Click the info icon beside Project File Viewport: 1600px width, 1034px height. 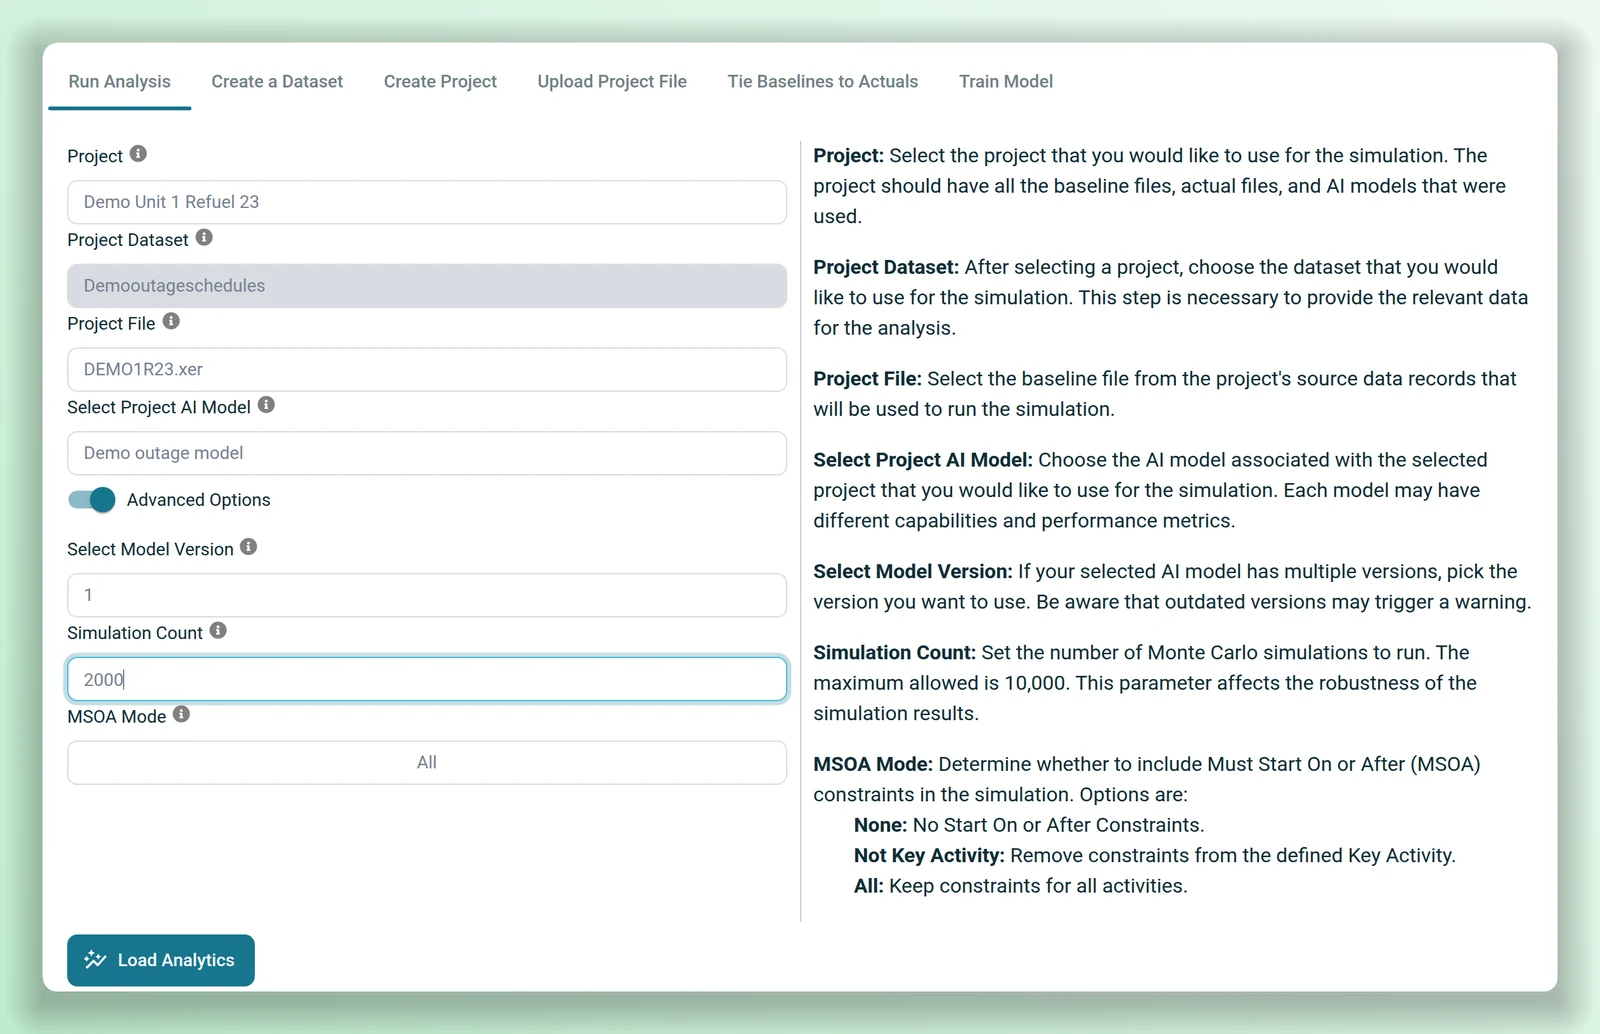click(171, 321)
